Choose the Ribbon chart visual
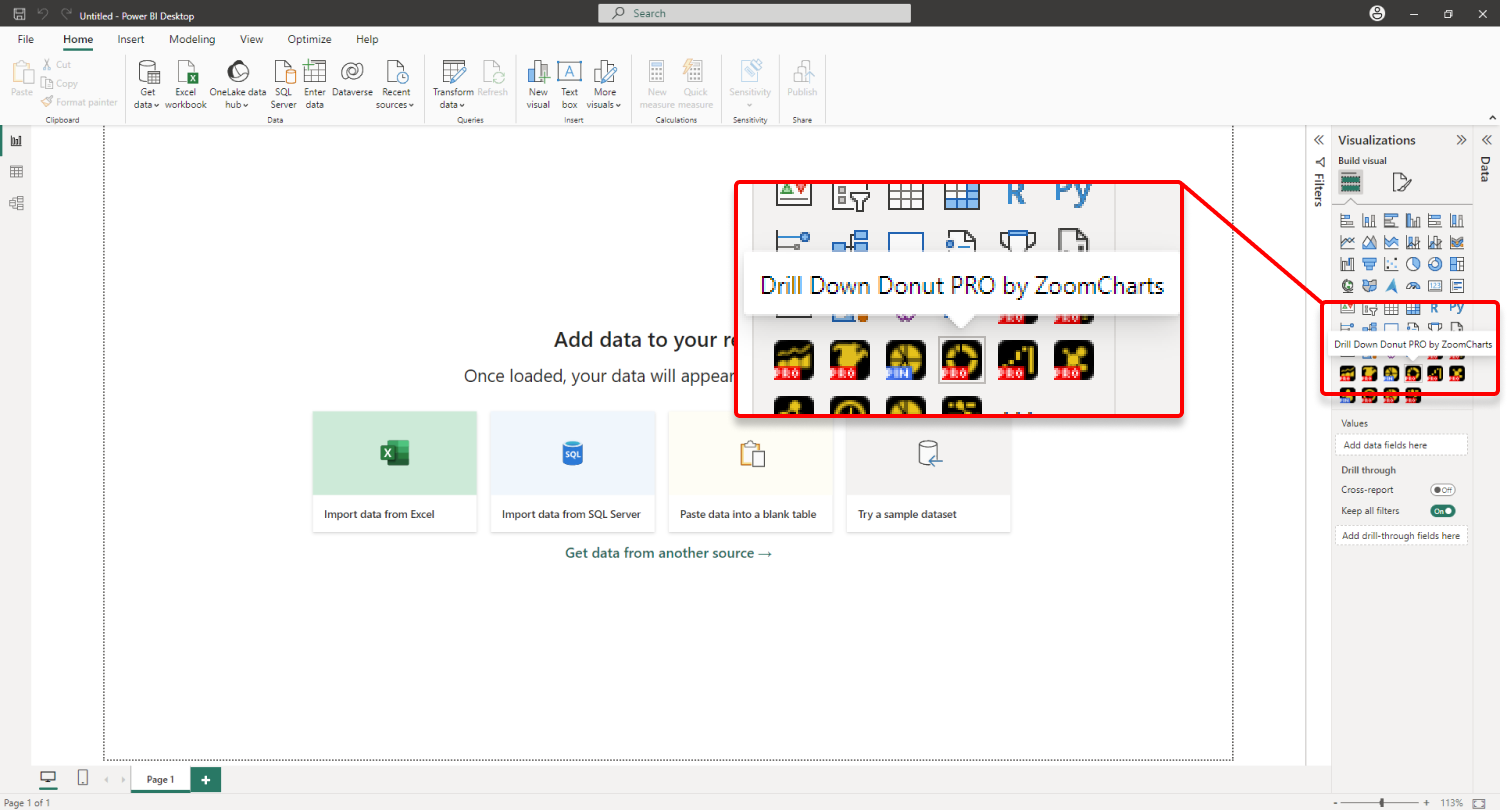This screenshot has height=810, width=1508. click(x=1457, y=243)
